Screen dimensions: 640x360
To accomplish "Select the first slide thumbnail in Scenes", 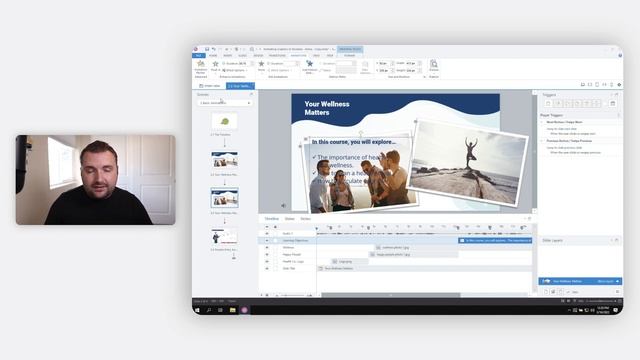I will click(x=224, y=121).
